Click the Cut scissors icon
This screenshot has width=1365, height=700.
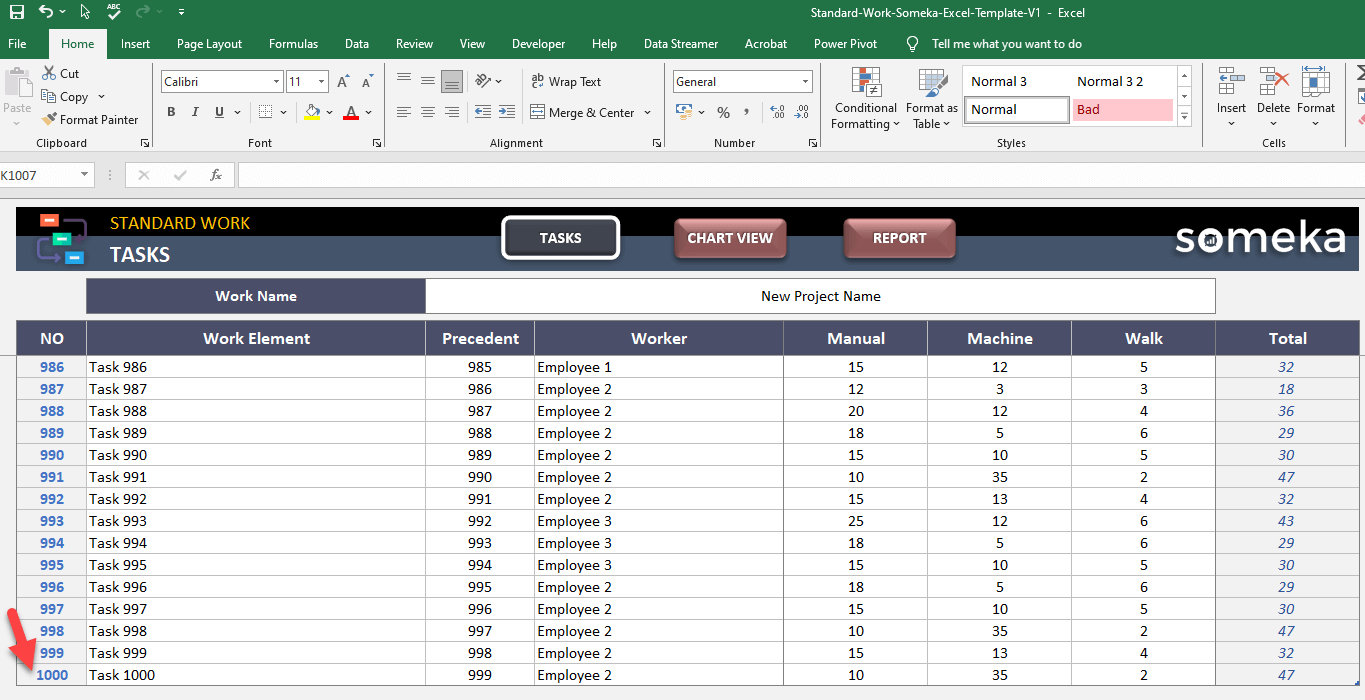tap(49, 73)
